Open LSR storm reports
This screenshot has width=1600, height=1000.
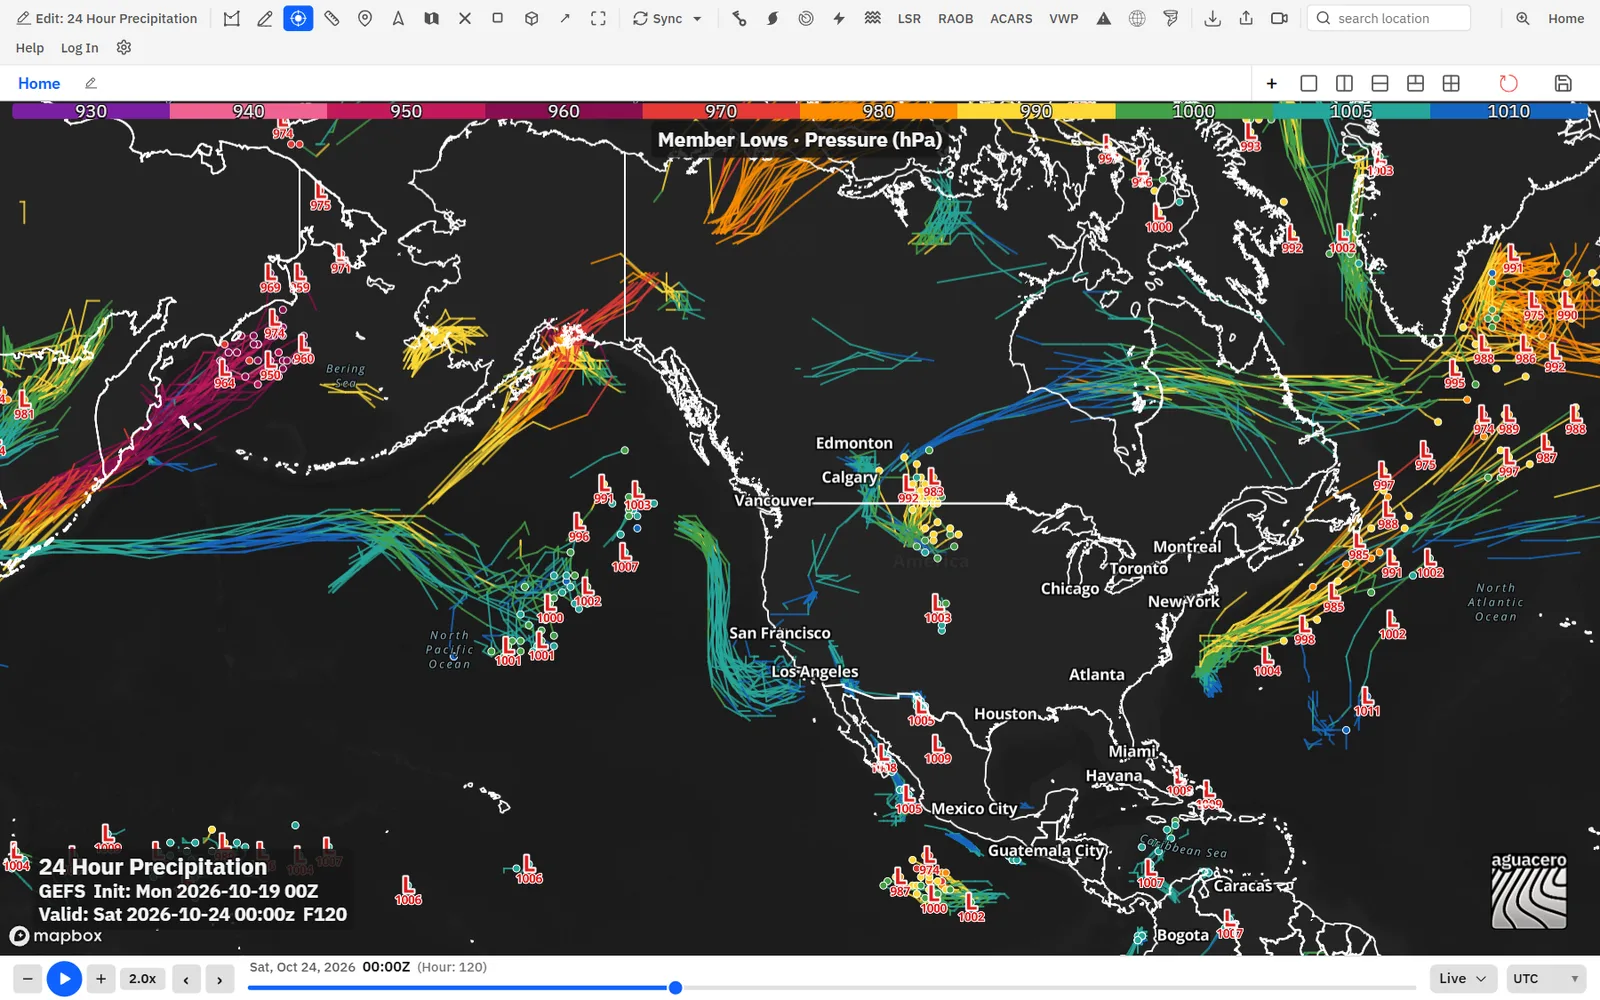909,18
